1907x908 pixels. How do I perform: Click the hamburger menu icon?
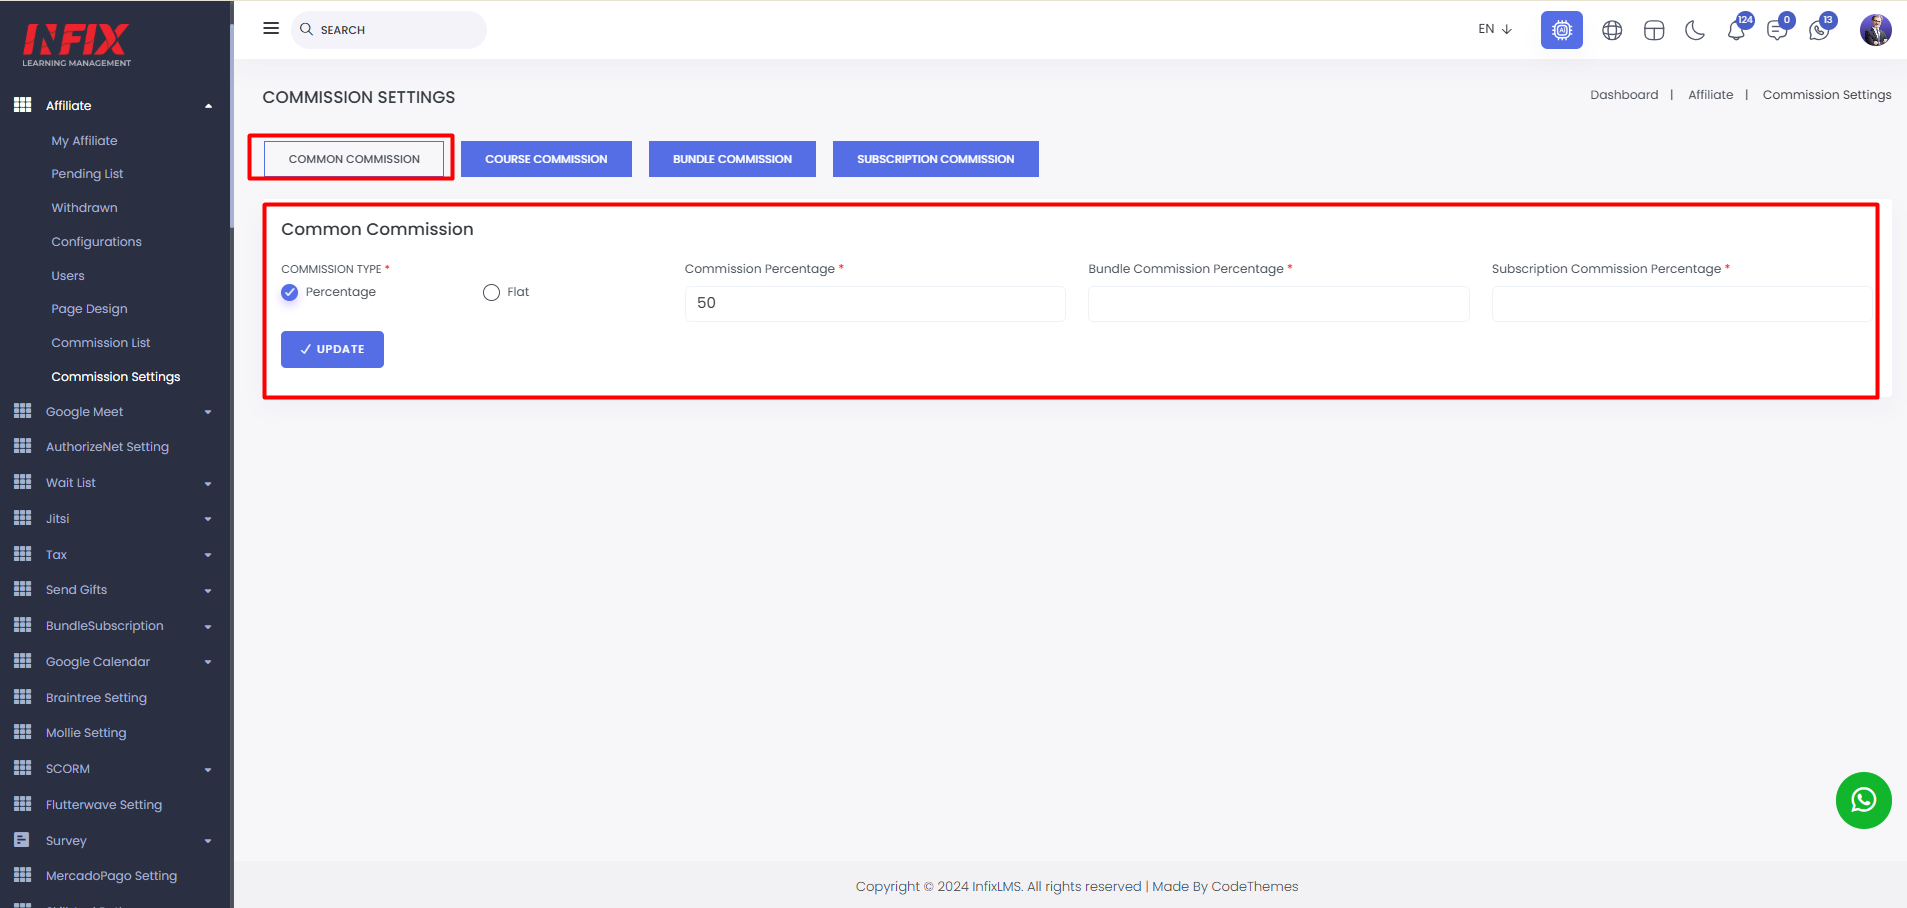271,29
